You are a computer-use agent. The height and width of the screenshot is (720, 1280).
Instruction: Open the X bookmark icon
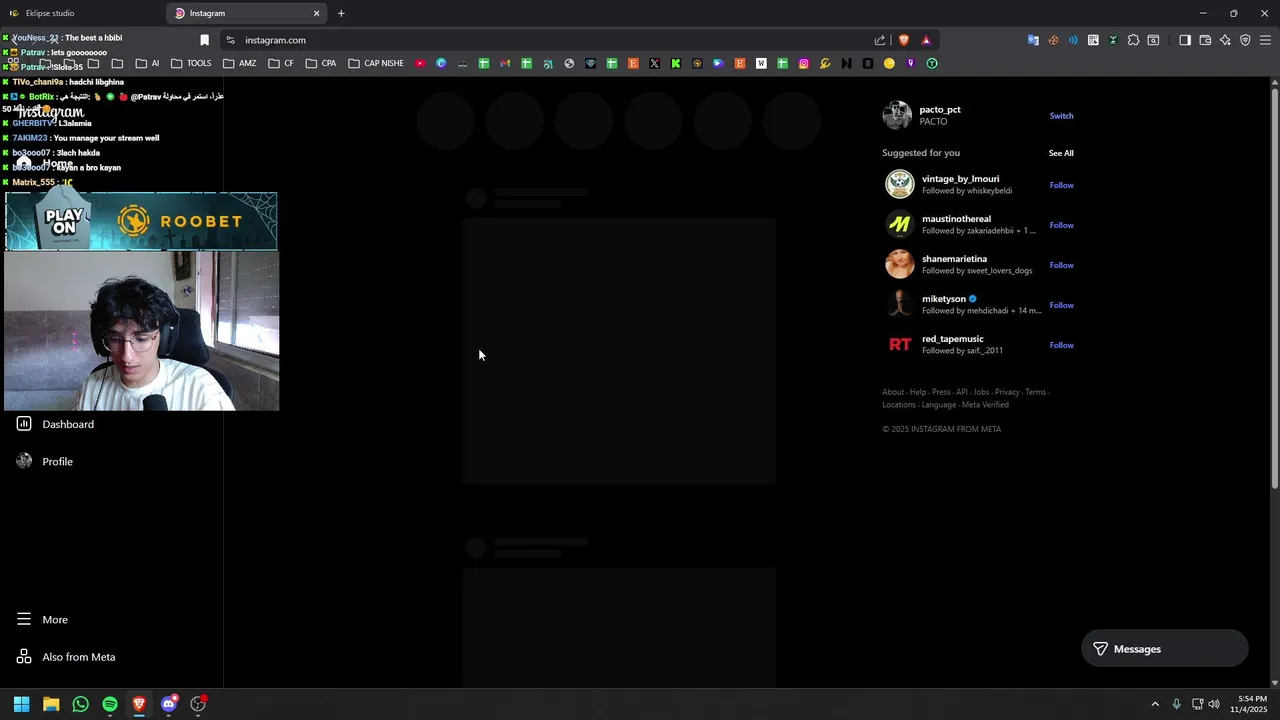[x=654, y=63]
